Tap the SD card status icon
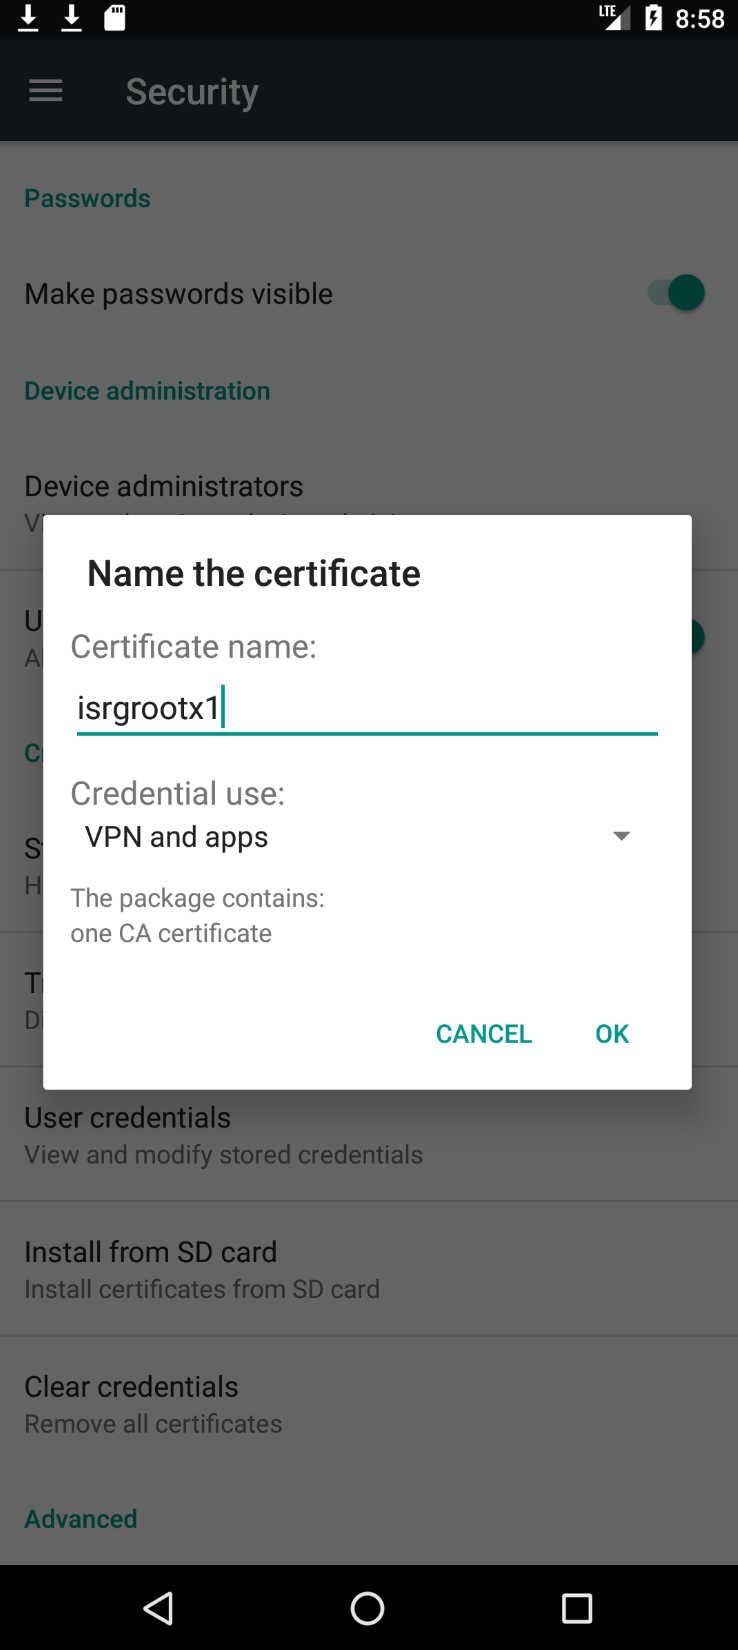 [115, 18]
